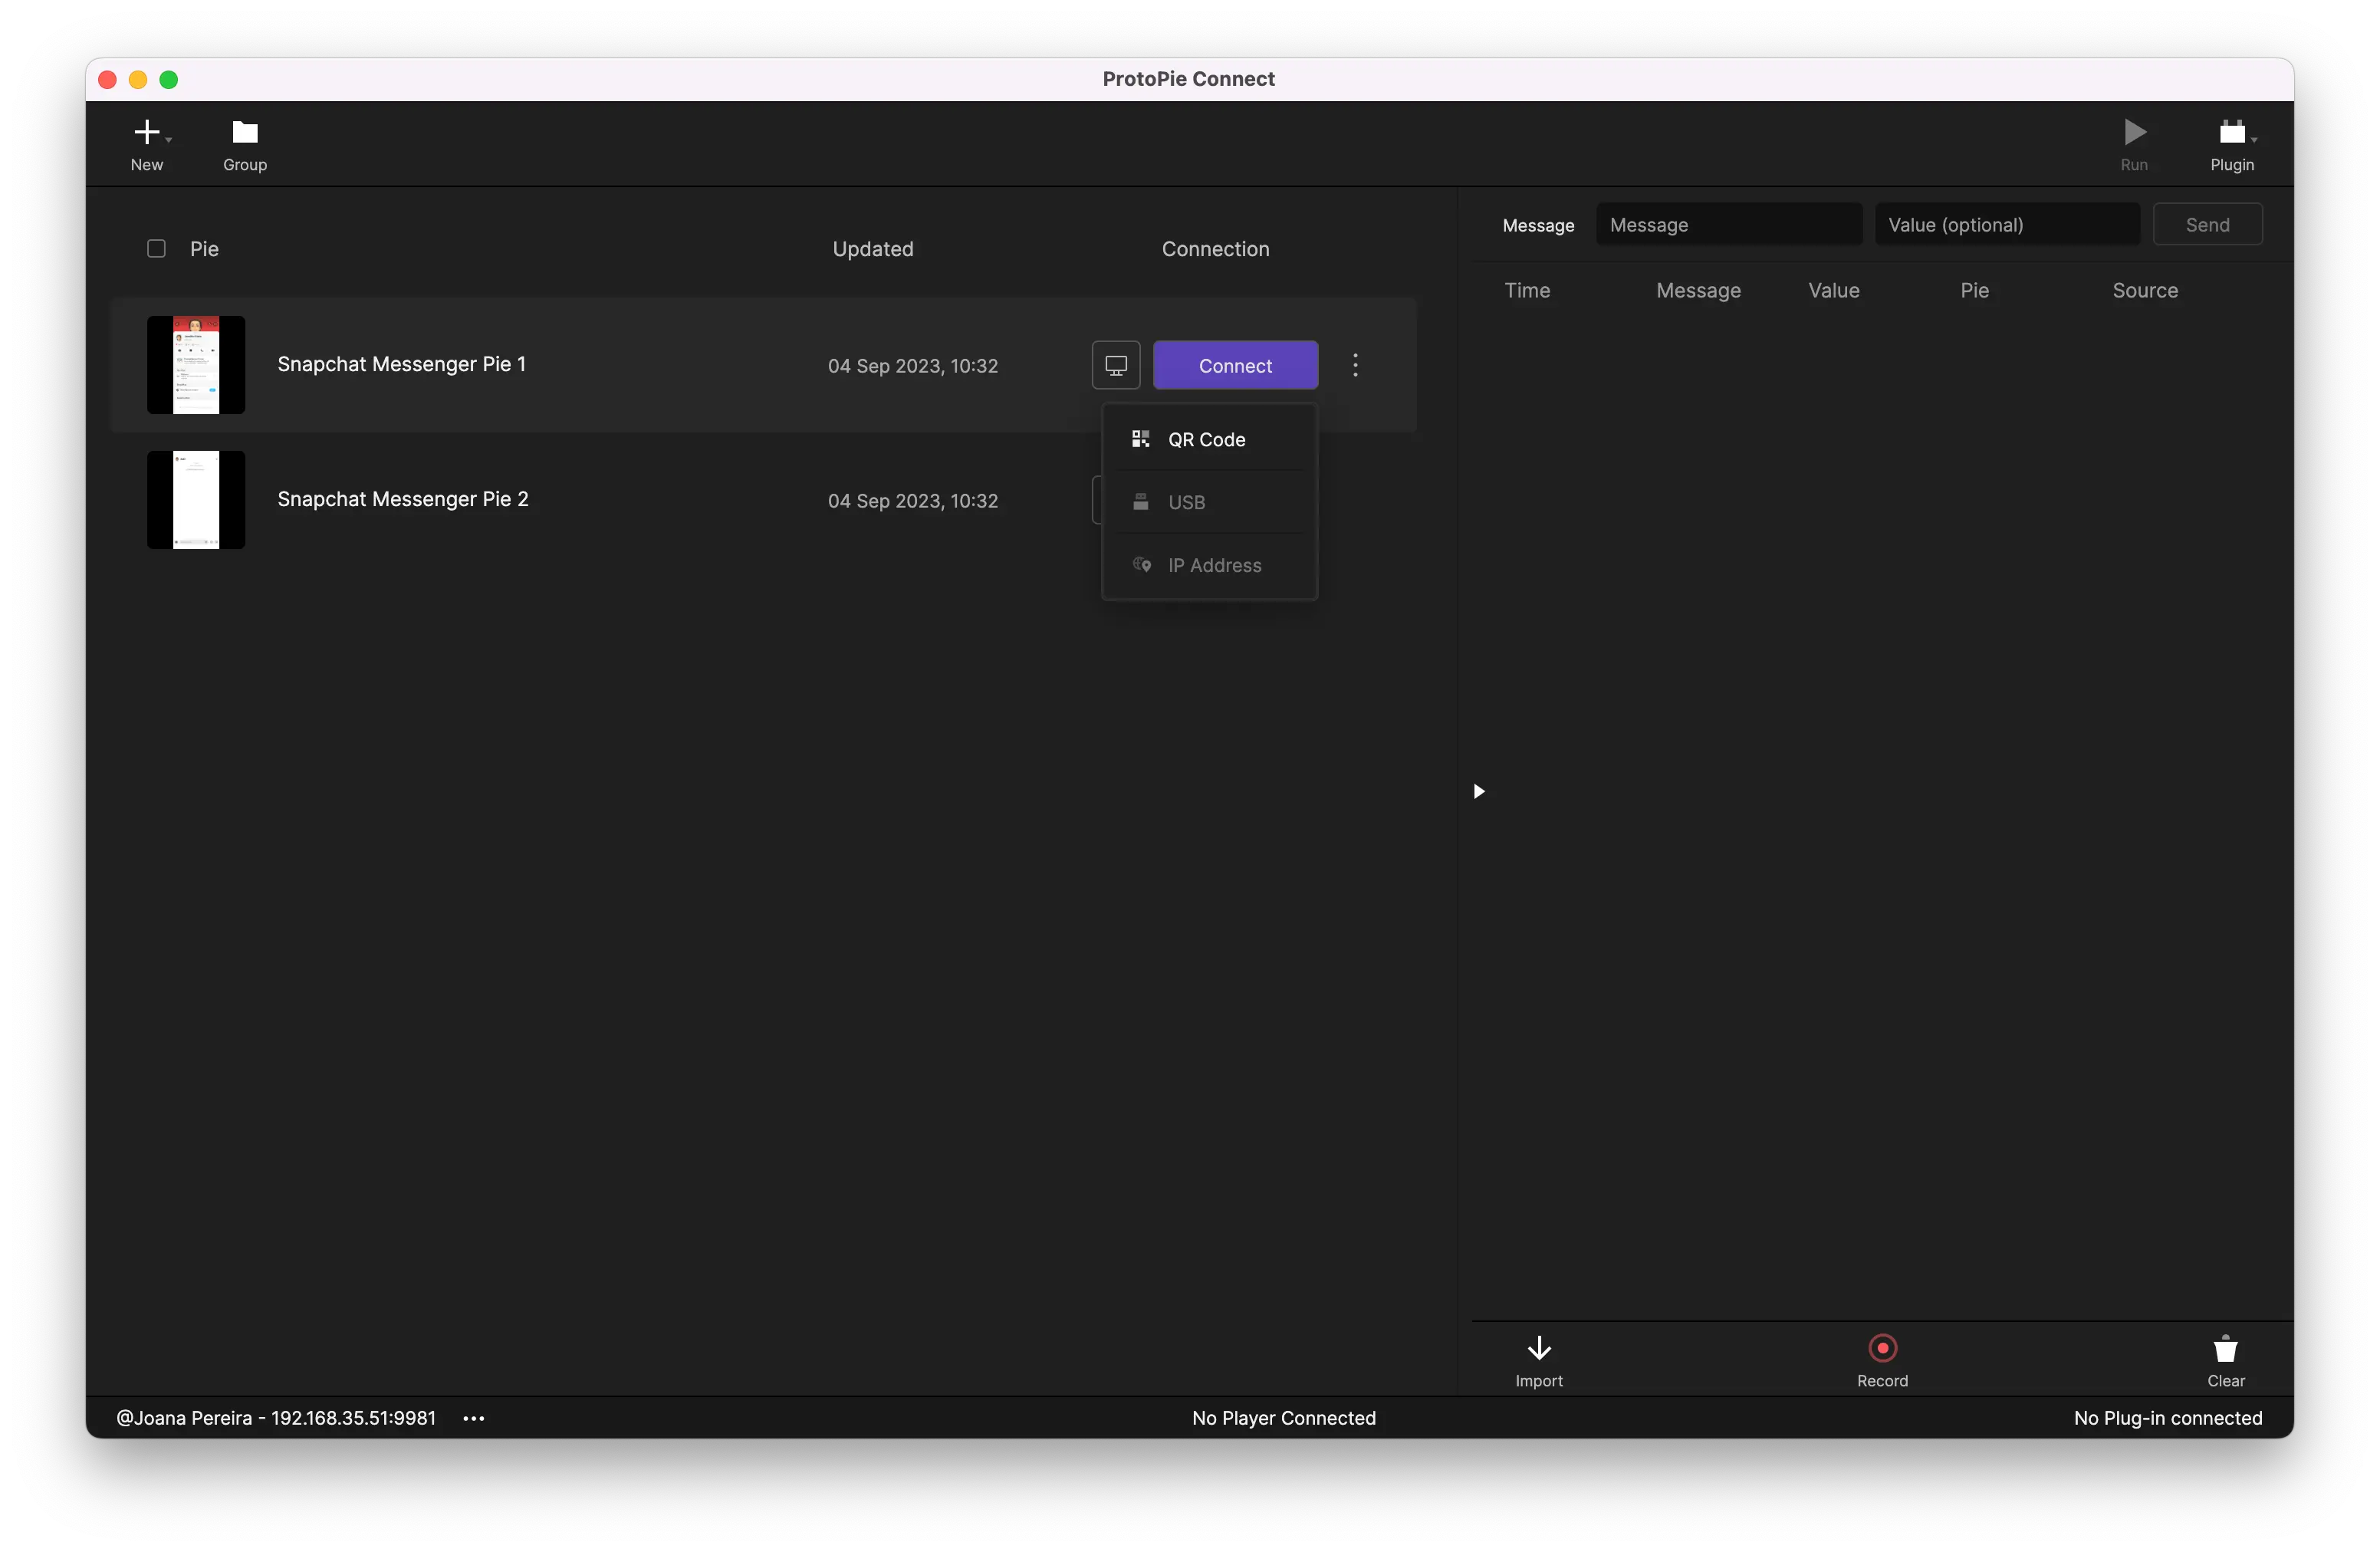Click the Send button
The image size is (2380, 1552).
click(x=2207, y=225)
